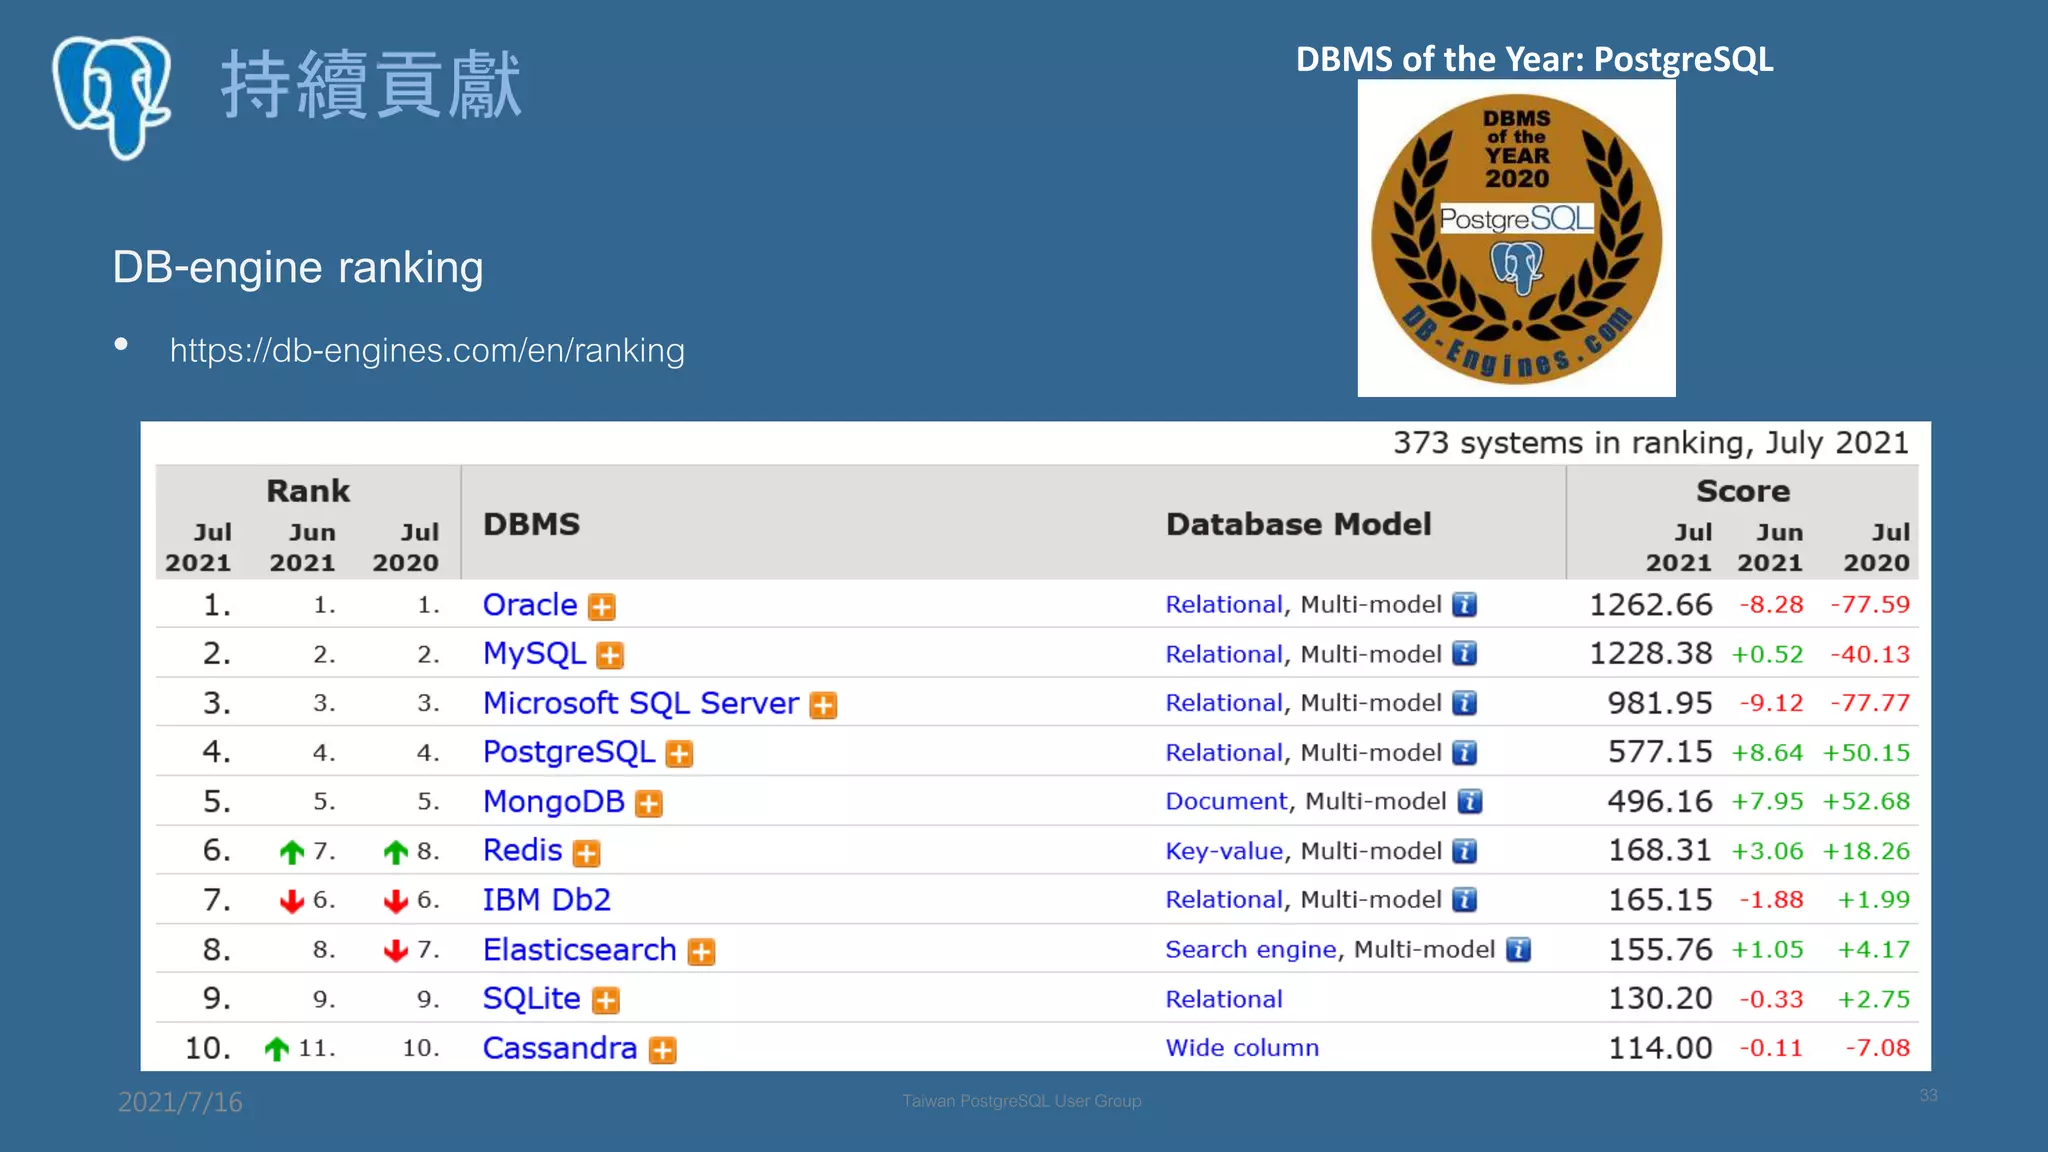The width and height of the screenshot is (2048, 1152).
Task: Click the Key-value model link for Redis
Action: click(1224, 851)
